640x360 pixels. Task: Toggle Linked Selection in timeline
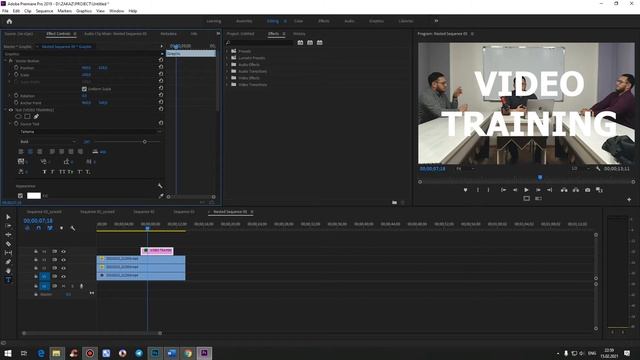point(50,228)
